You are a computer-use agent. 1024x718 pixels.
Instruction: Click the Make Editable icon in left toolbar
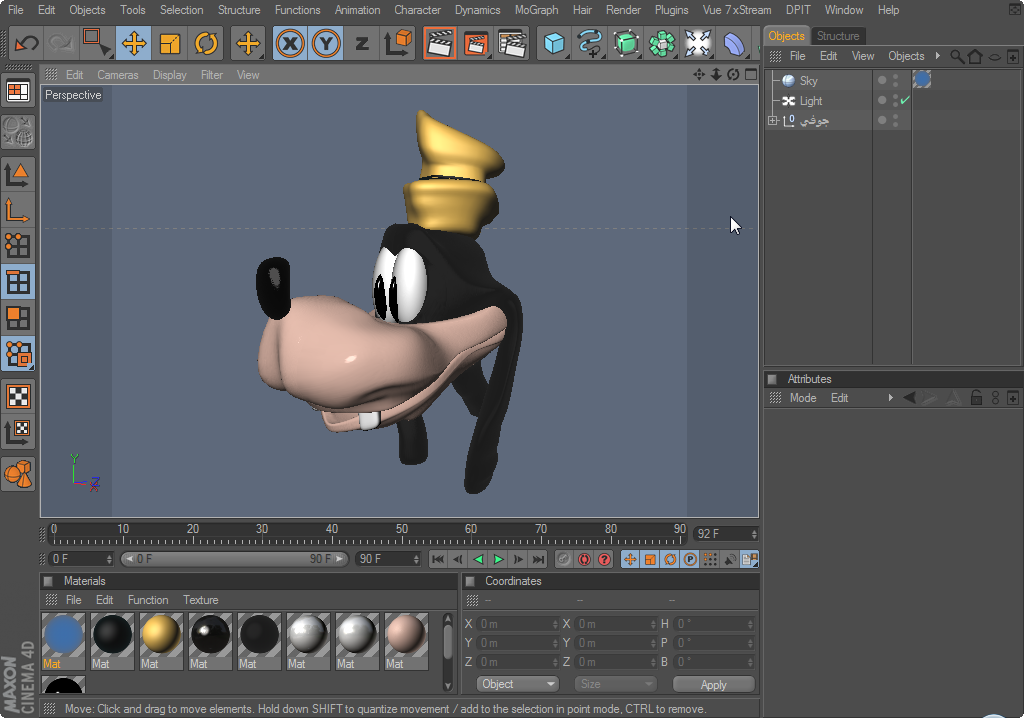(18, 131)
